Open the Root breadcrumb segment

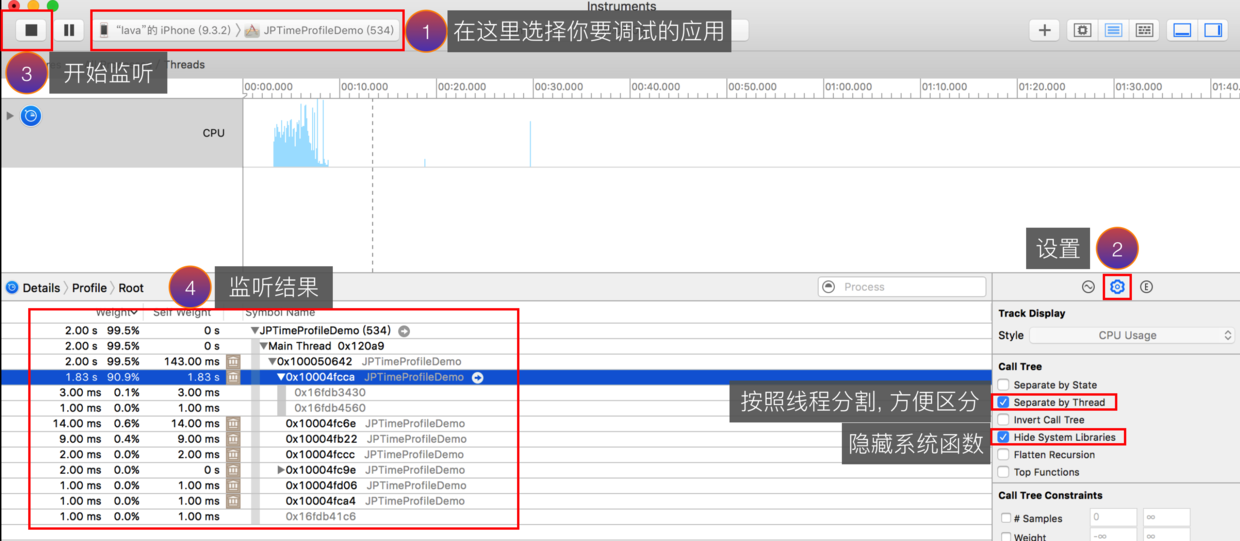[131, 288]
